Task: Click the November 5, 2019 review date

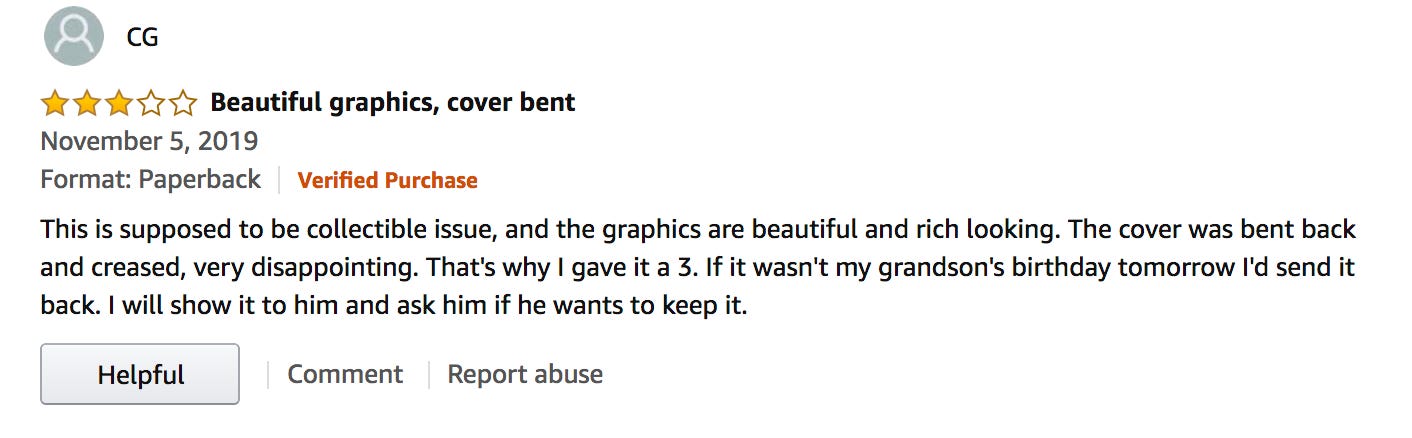Action: click(x=149, y=141)
